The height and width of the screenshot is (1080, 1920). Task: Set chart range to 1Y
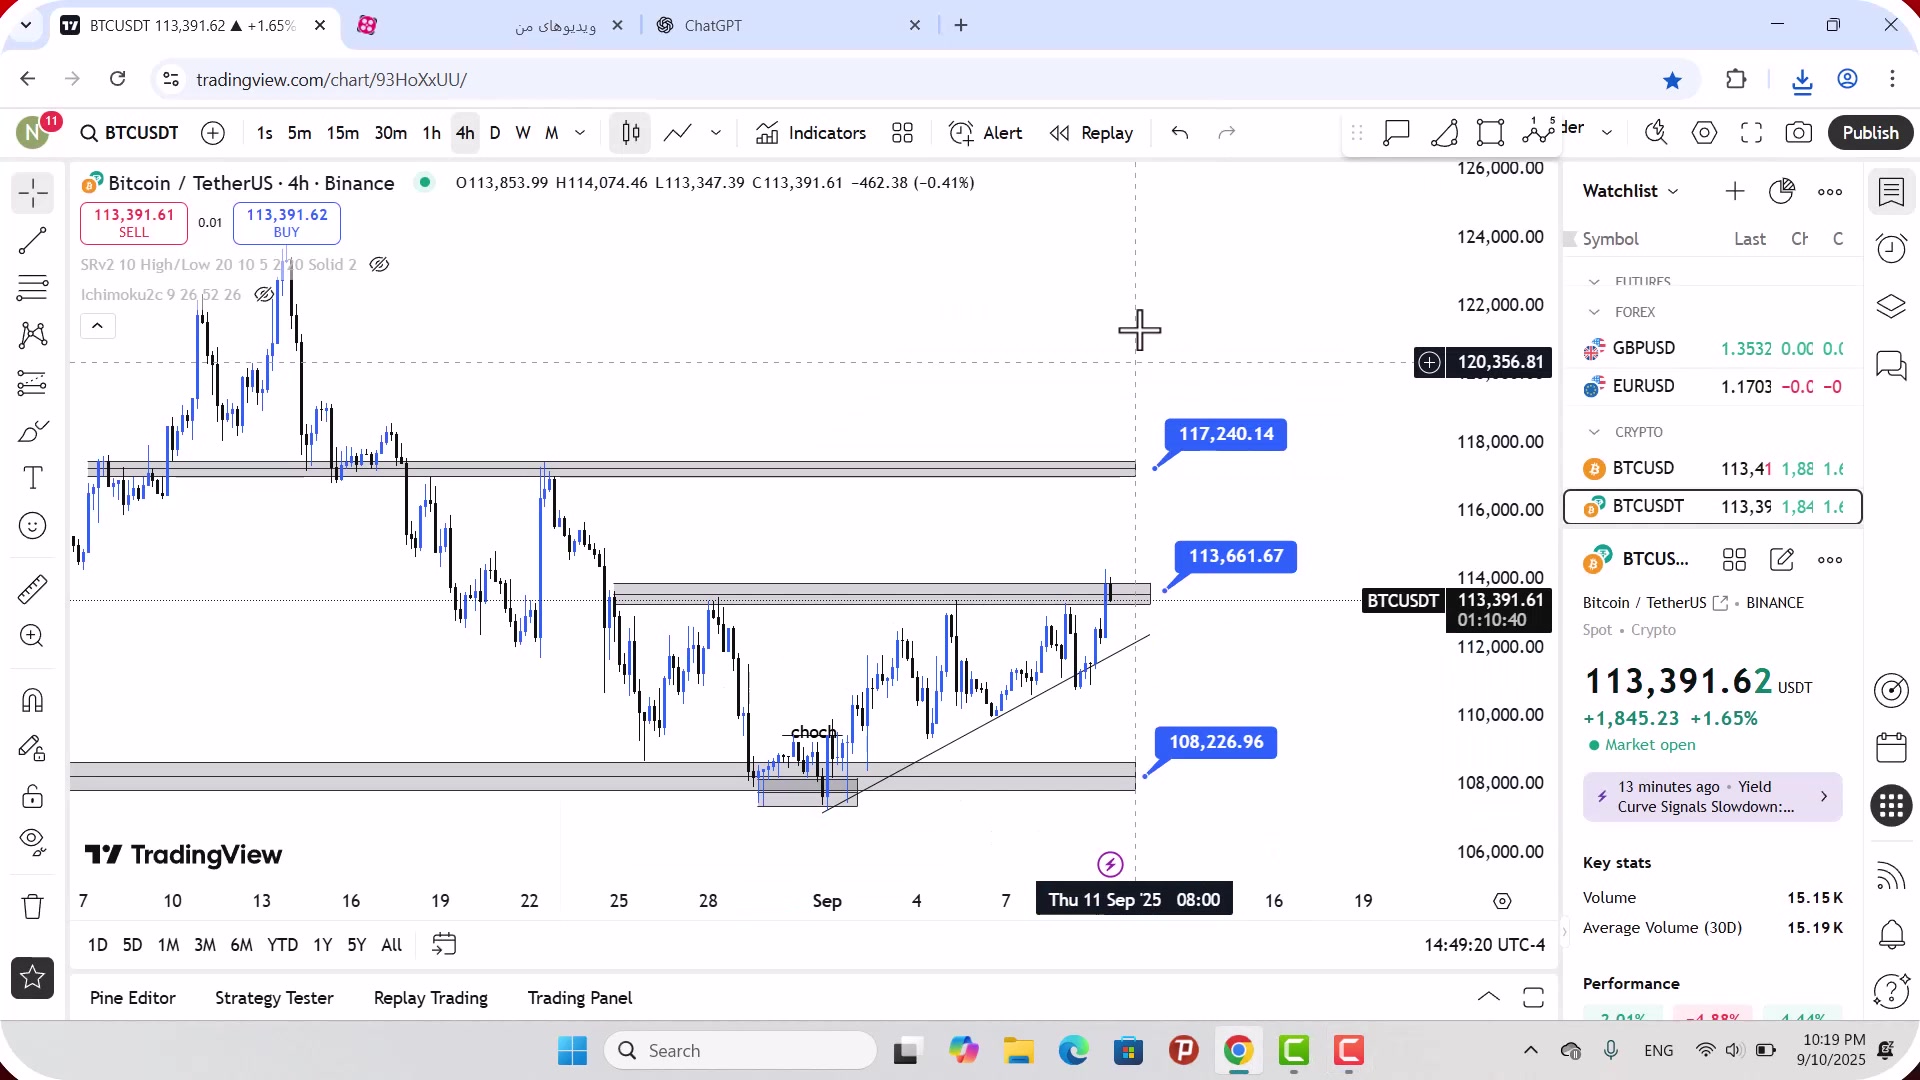(x=322, y=945)
